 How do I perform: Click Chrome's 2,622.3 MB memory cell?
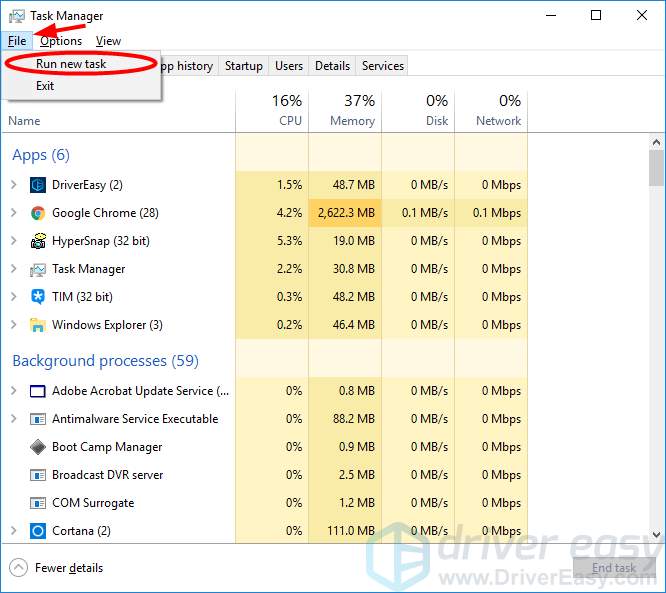point(345,213)
